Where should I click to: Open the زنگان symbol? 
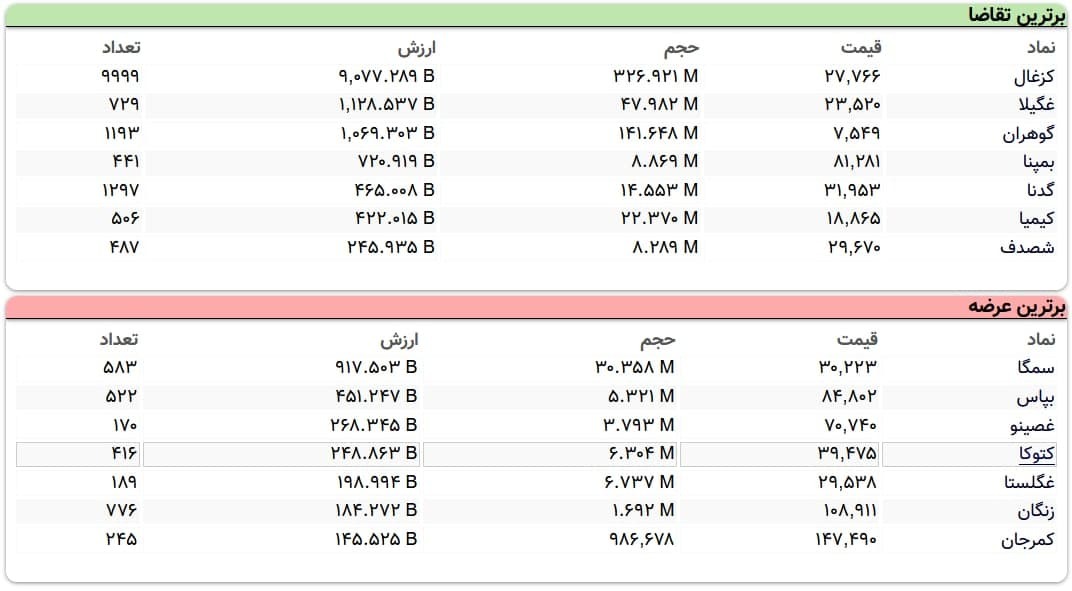click(x=1036, y=511)
